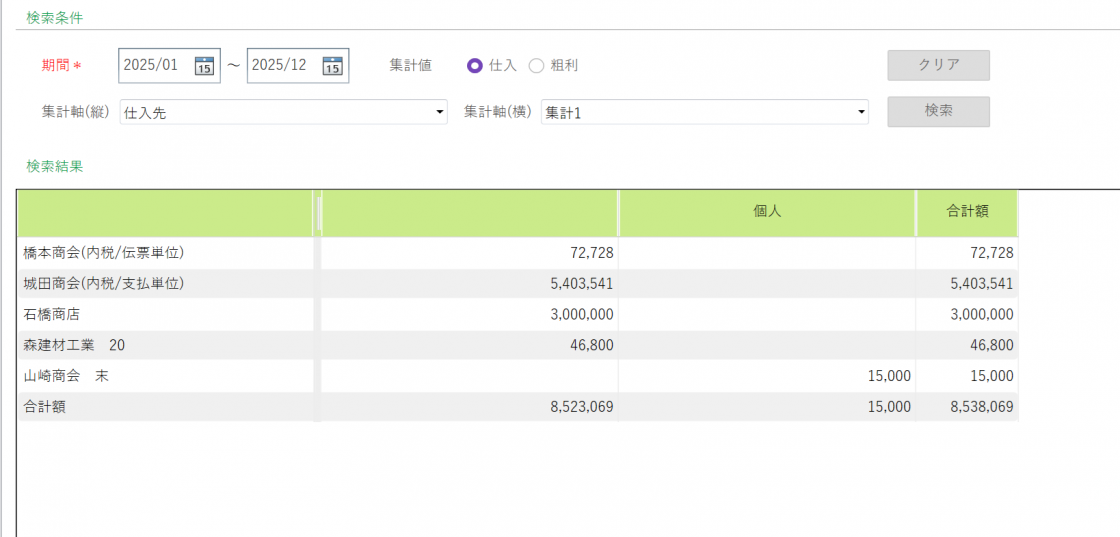
Task: Select the 仕入 radio button
Action: [475, 66]
